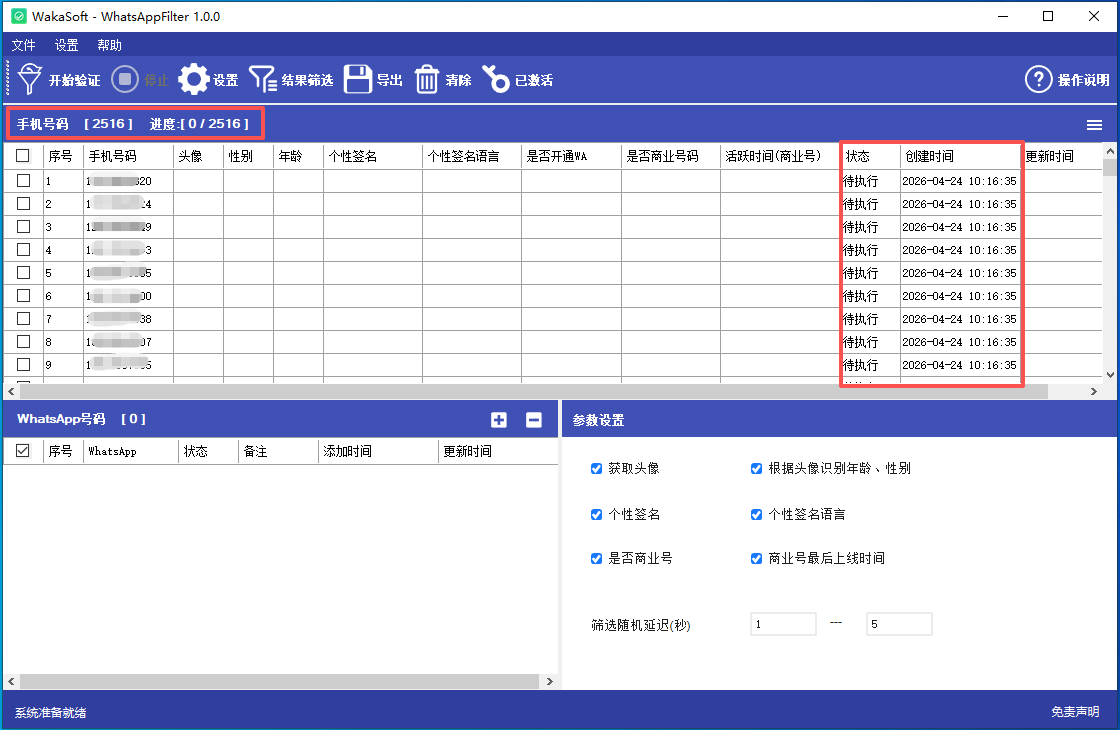Click the 设置 gear icon in toolbar
The width and height of the screenshot is (1120, 730).
click(x=193, y=79)
